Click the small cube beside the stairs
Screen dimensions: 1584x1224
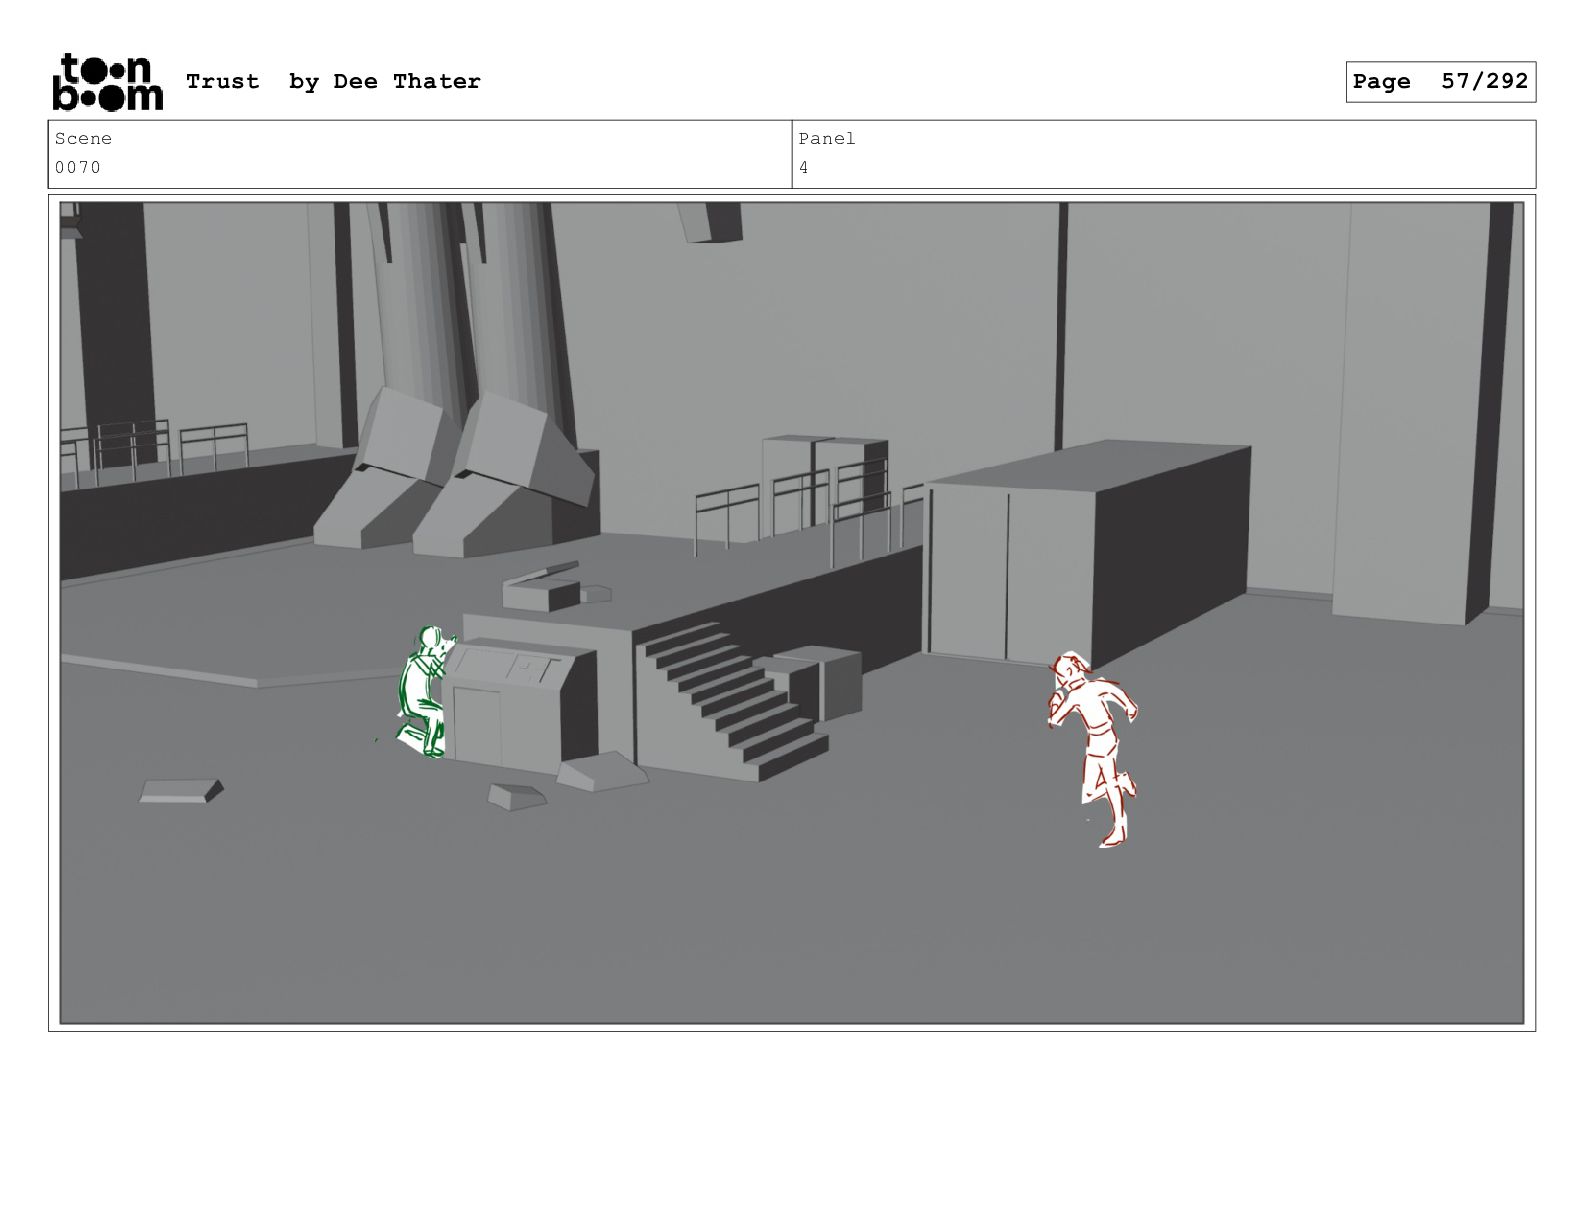click(820, 680)
